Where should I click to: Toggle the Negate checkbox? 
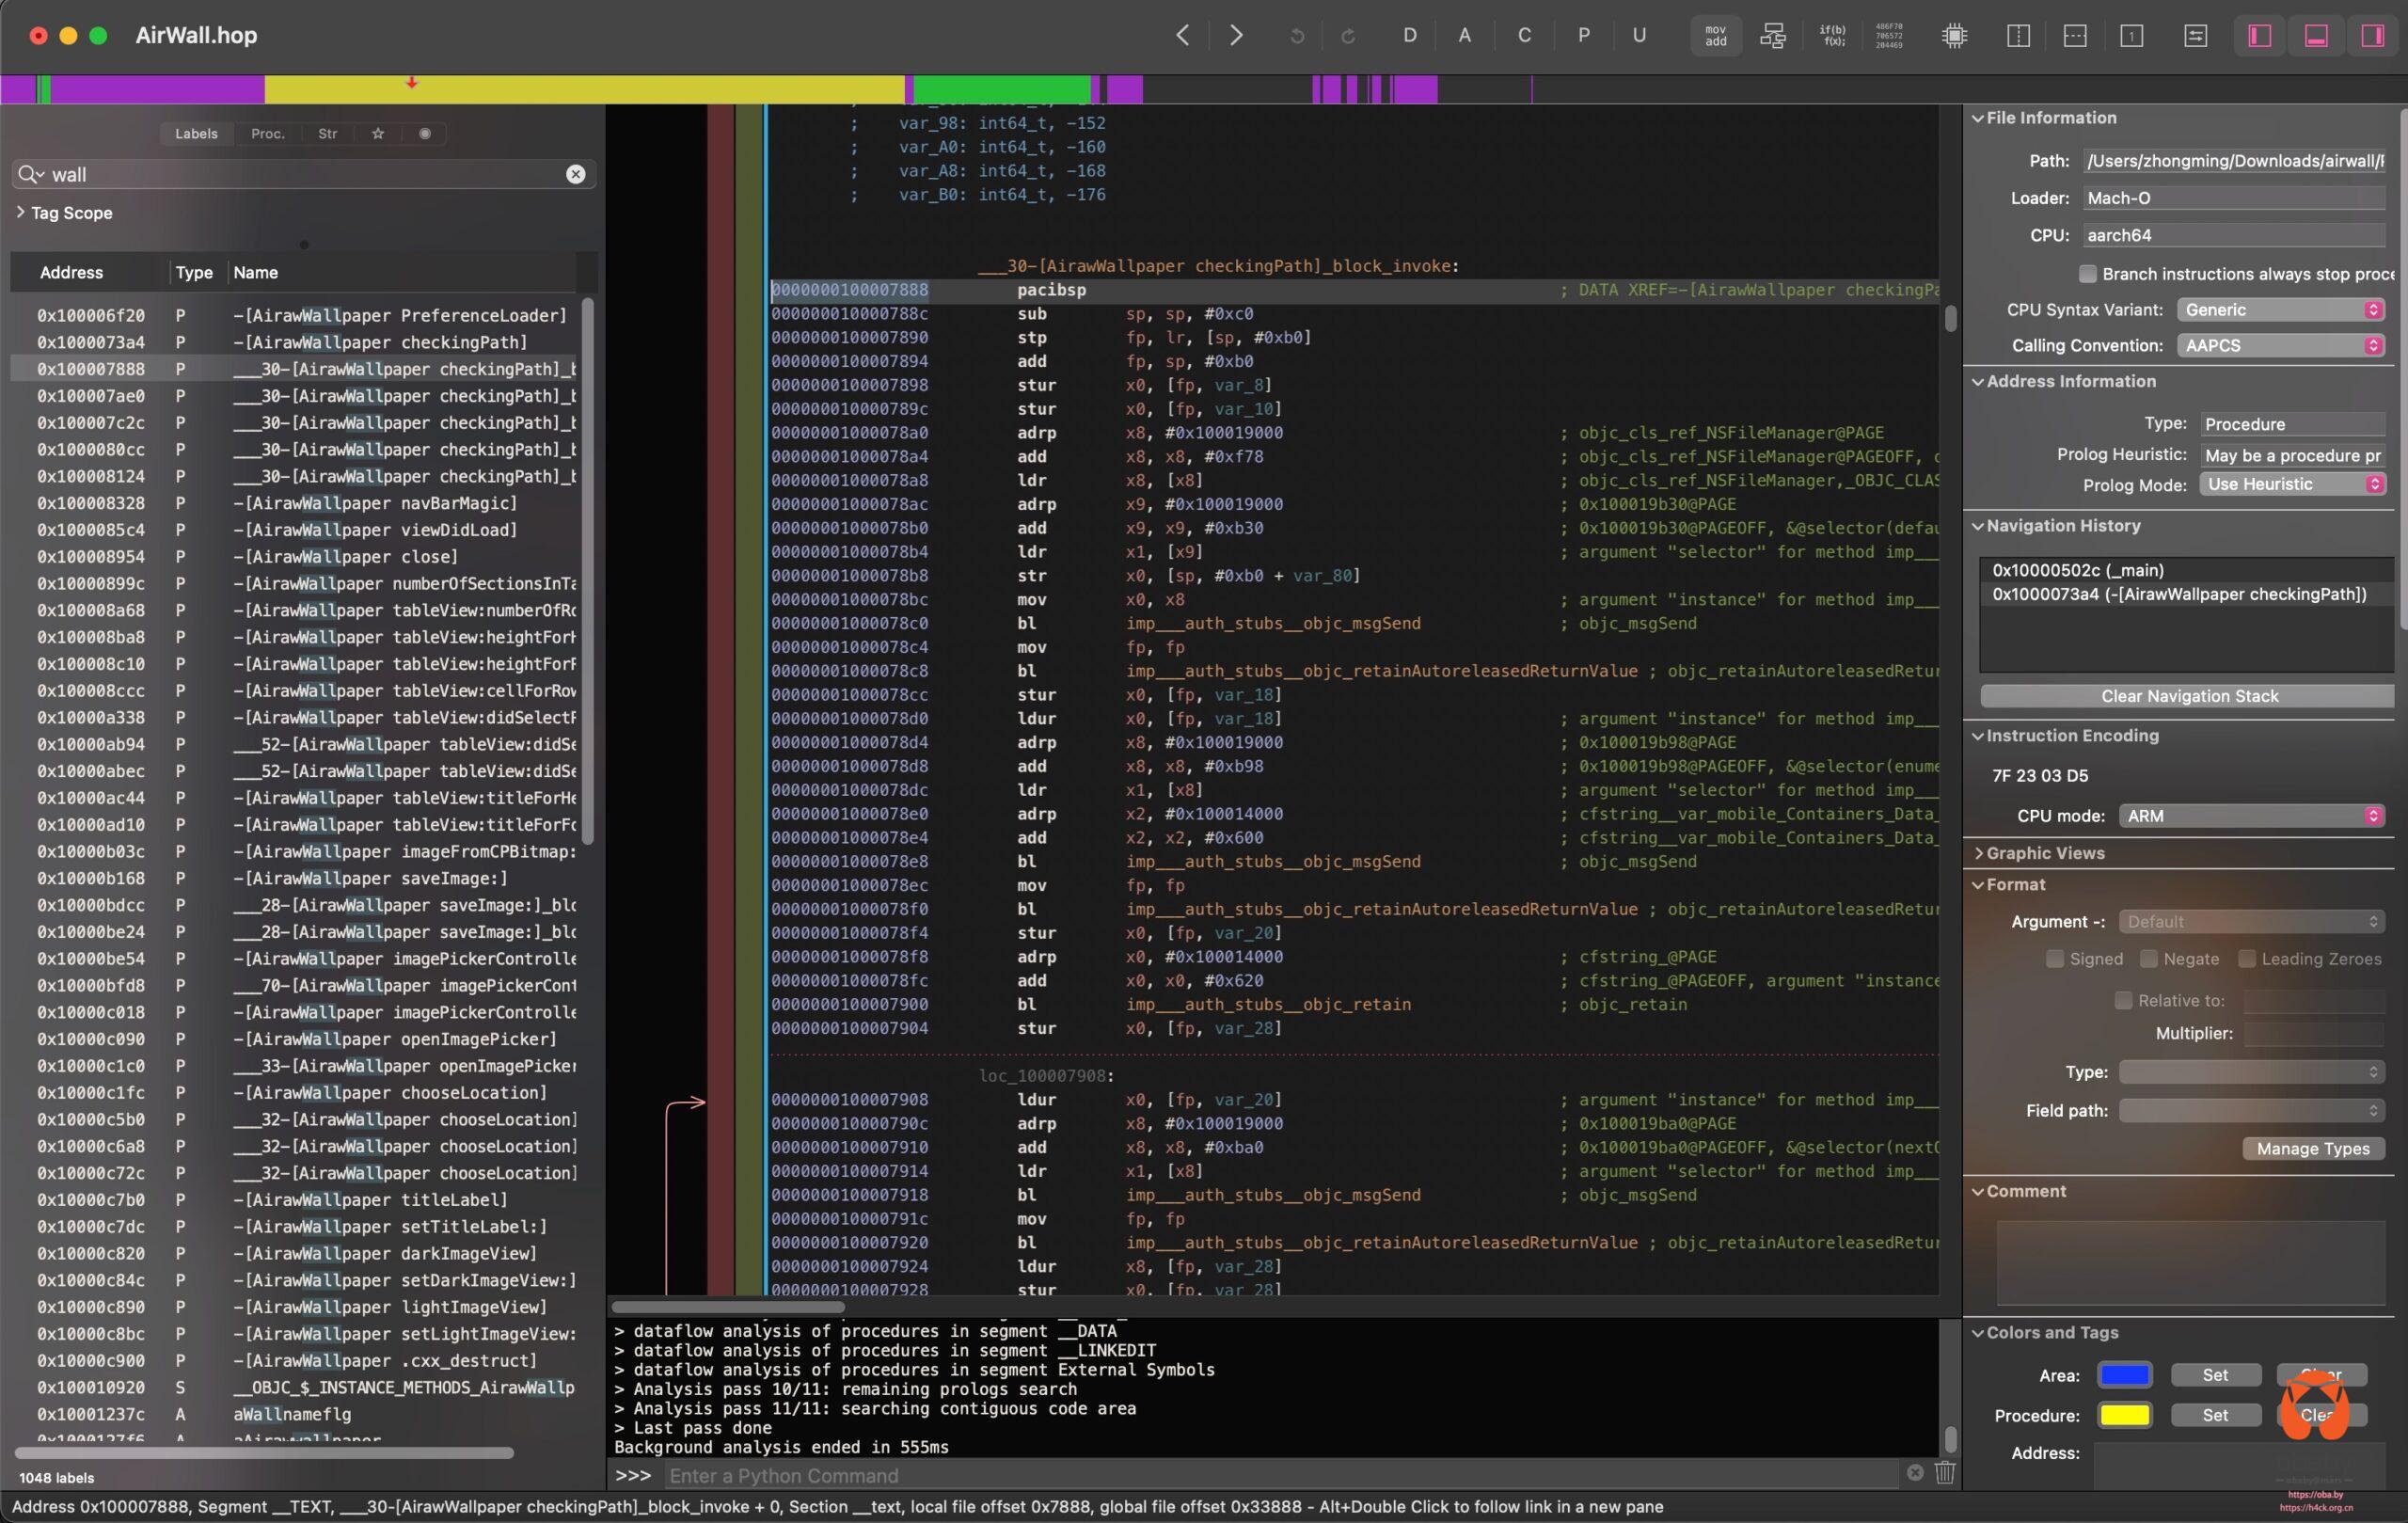tap(2148, 959)
